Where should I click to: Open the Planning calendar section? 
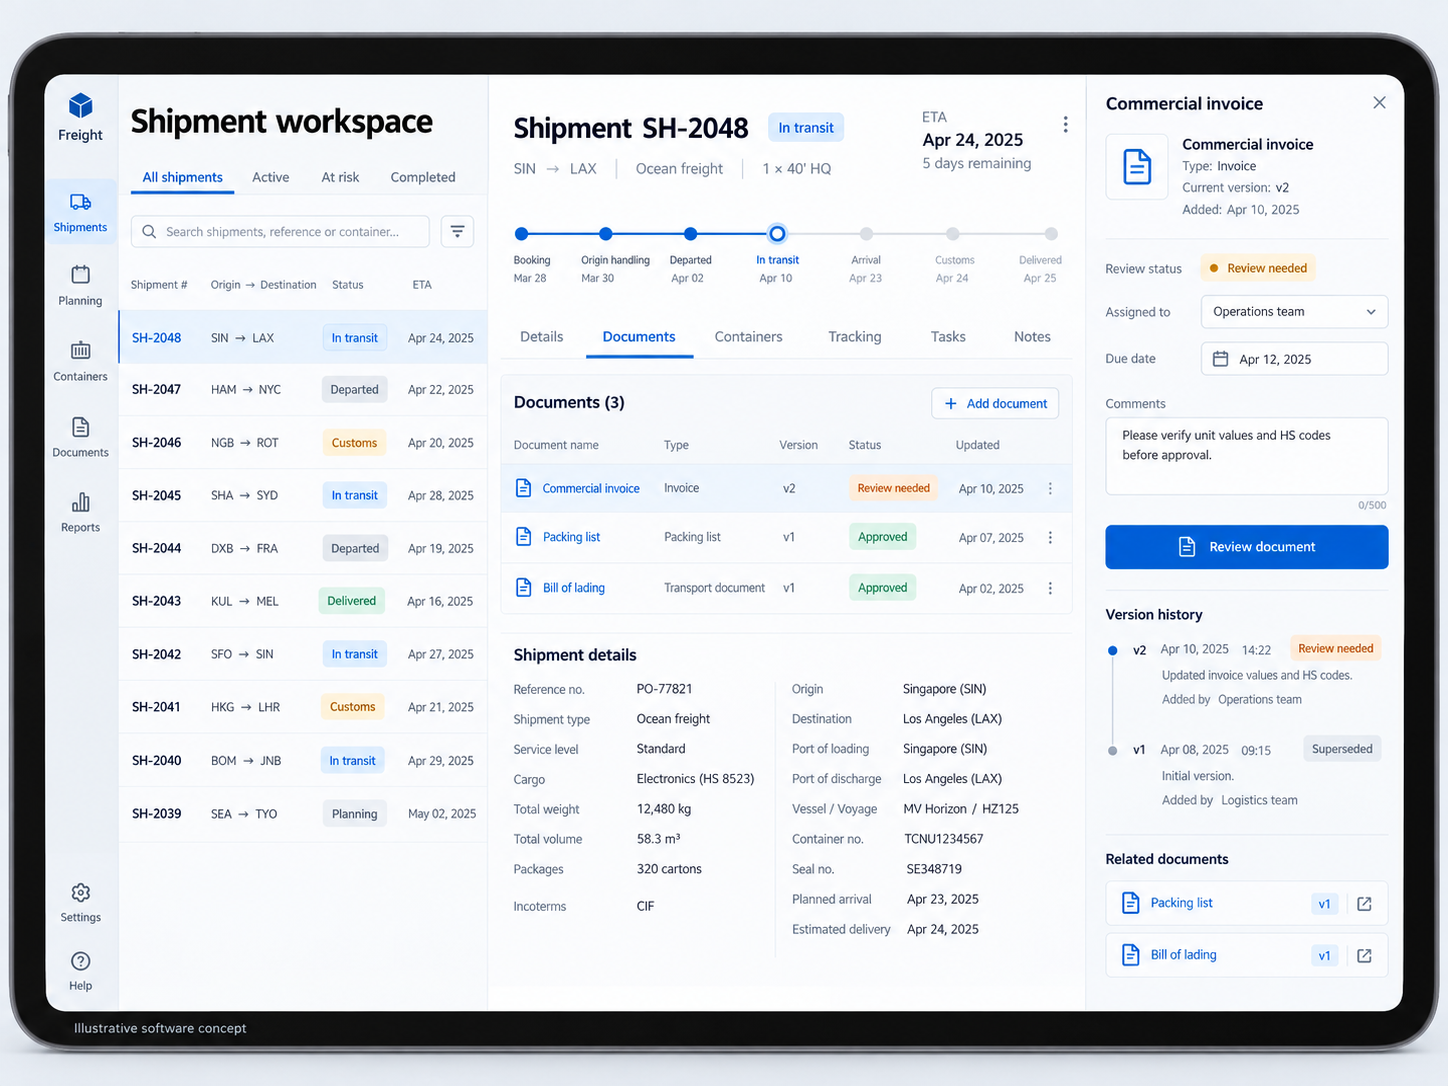click(81, 286)
